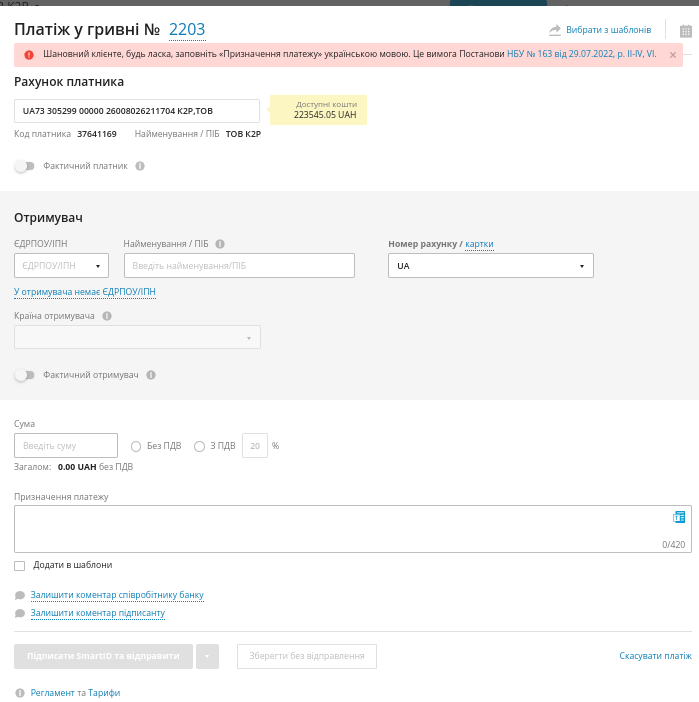Click the Введіть суму amount field
699x702 pixels.
click(x=66, y=446)
